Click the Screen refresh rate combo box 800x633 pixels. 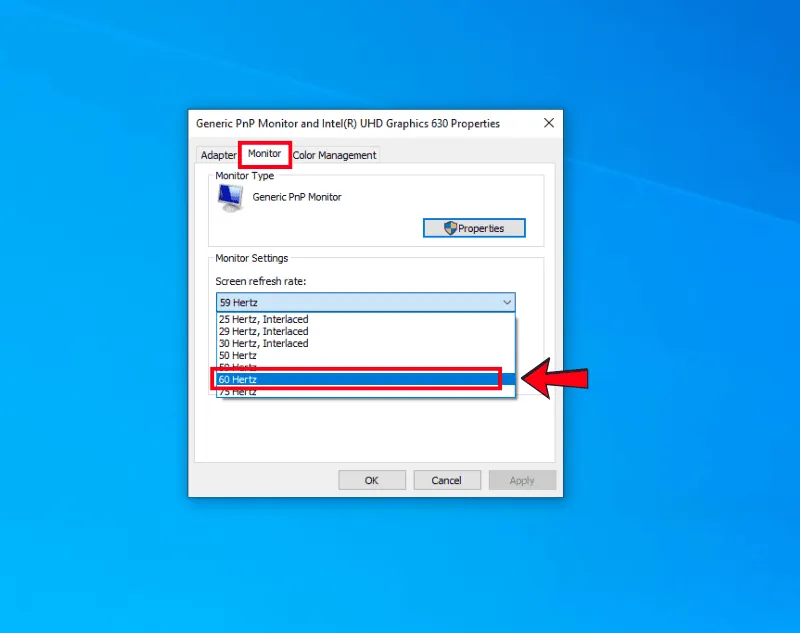tap(365, 302)
